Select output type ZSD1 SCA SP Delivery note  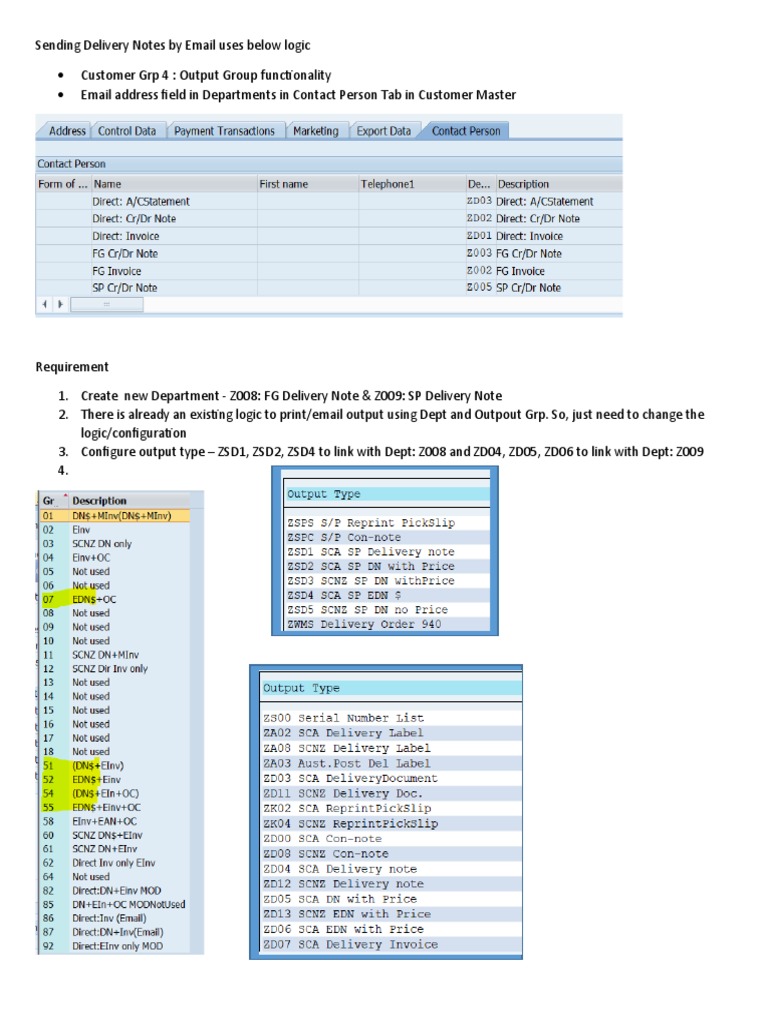pos(387,551)
